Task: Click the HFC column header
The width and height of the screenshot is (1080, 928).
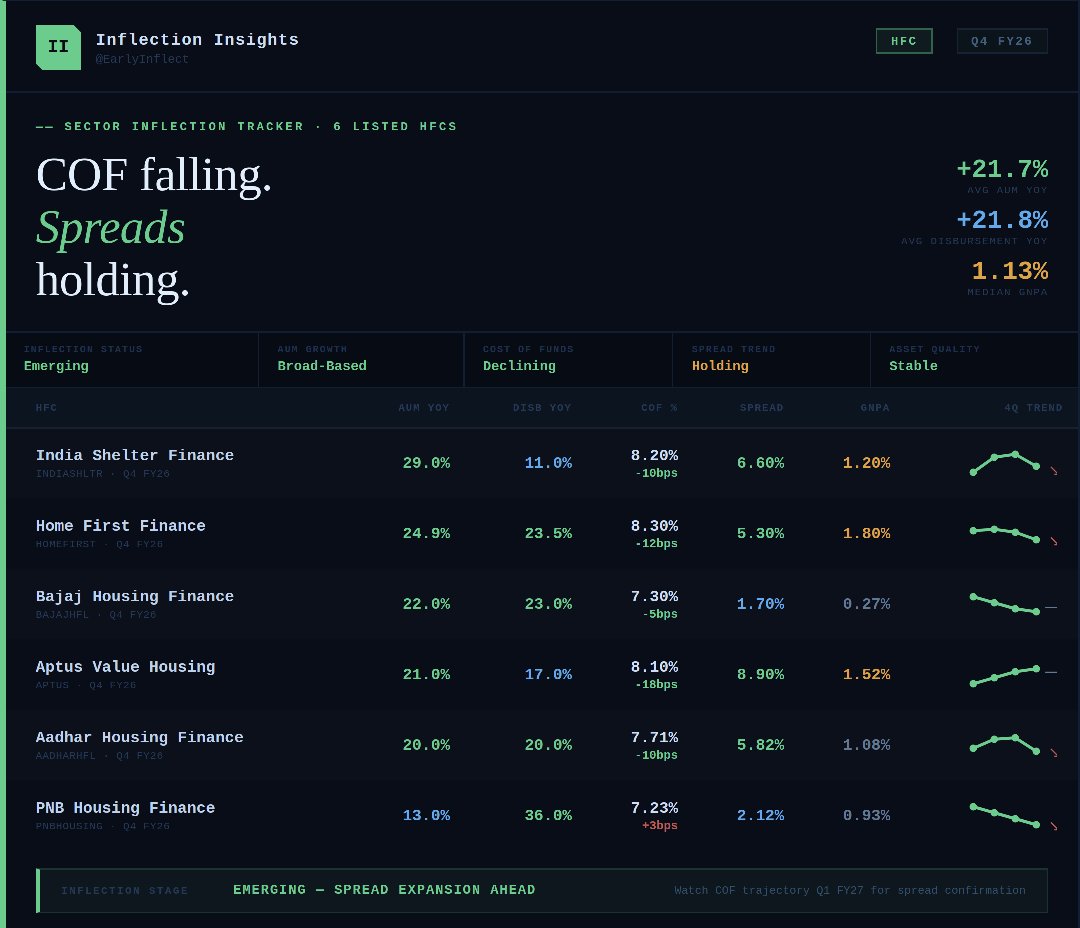Action: pyautogui.click(x=46, y=408)
